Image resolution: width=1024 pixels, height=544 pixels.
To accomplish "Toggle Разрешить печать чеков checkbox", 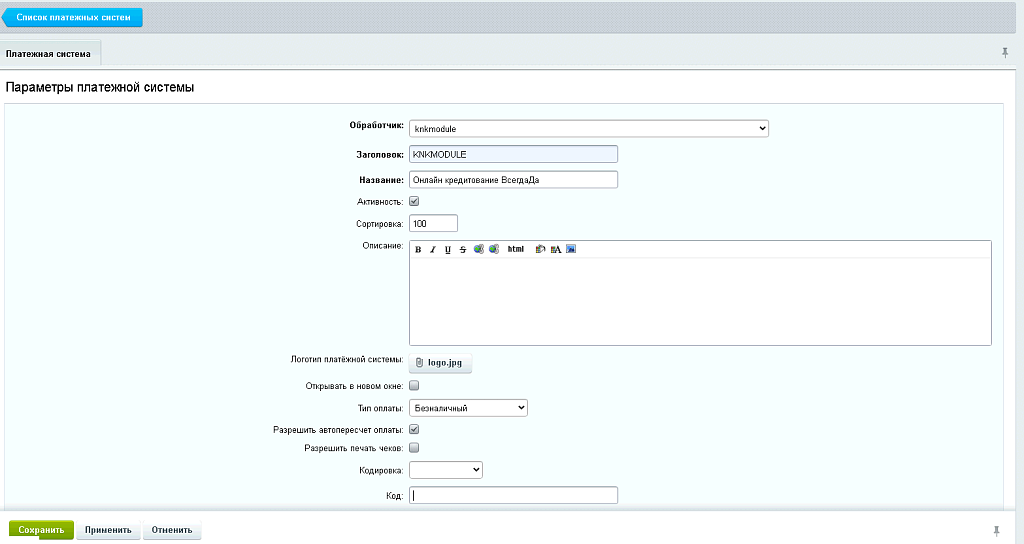I will pyautogui.click(x=415, y=448).
